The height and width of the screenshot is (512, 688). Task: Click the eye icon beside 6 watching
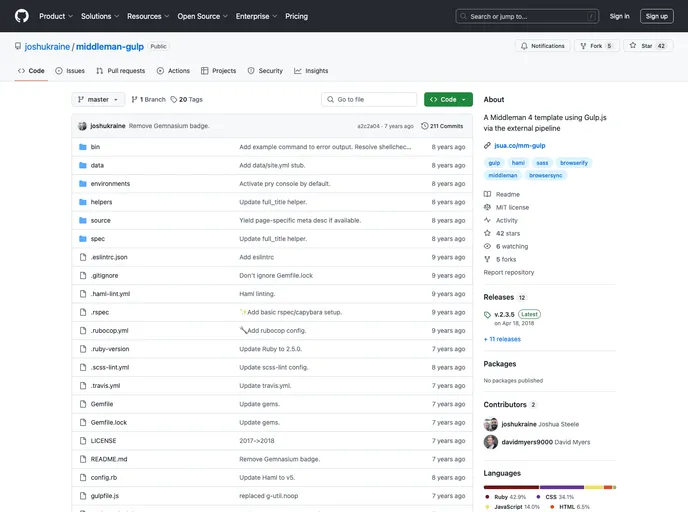pyautogui.click(x=487, y=246)
